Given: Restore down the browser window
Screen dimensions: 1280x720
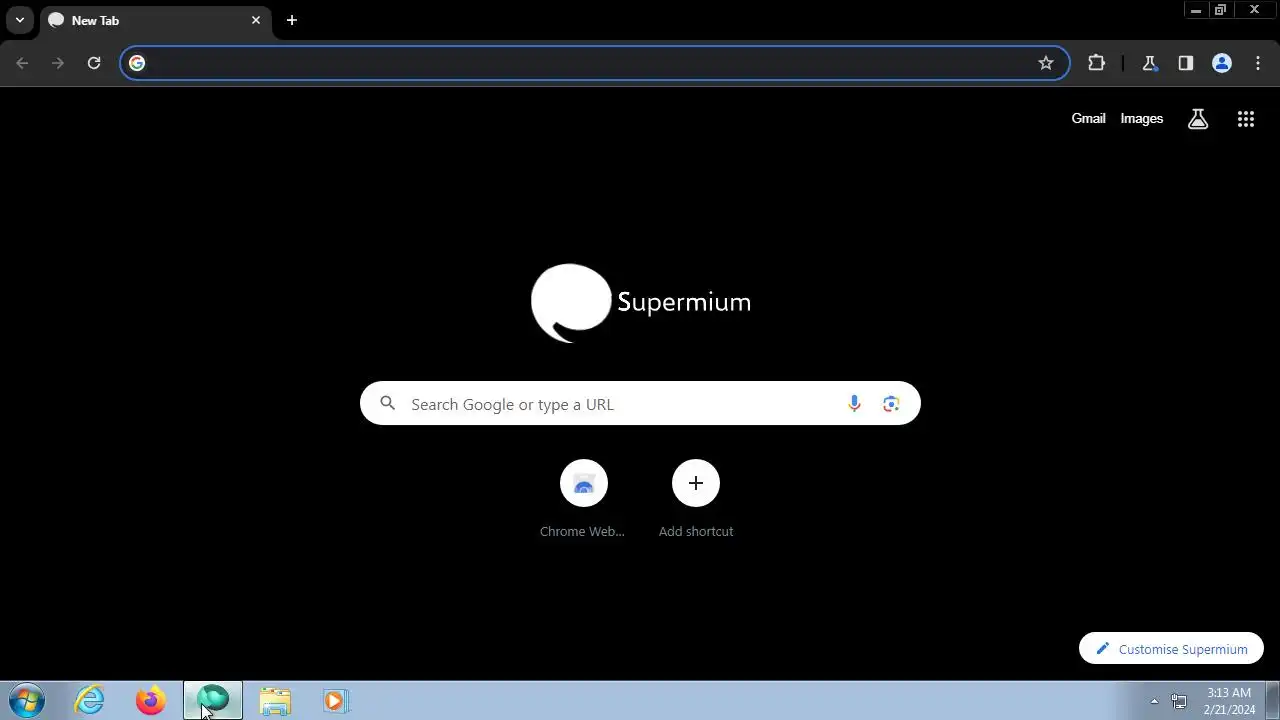Looking at the screenshot, I should 1220,10.
